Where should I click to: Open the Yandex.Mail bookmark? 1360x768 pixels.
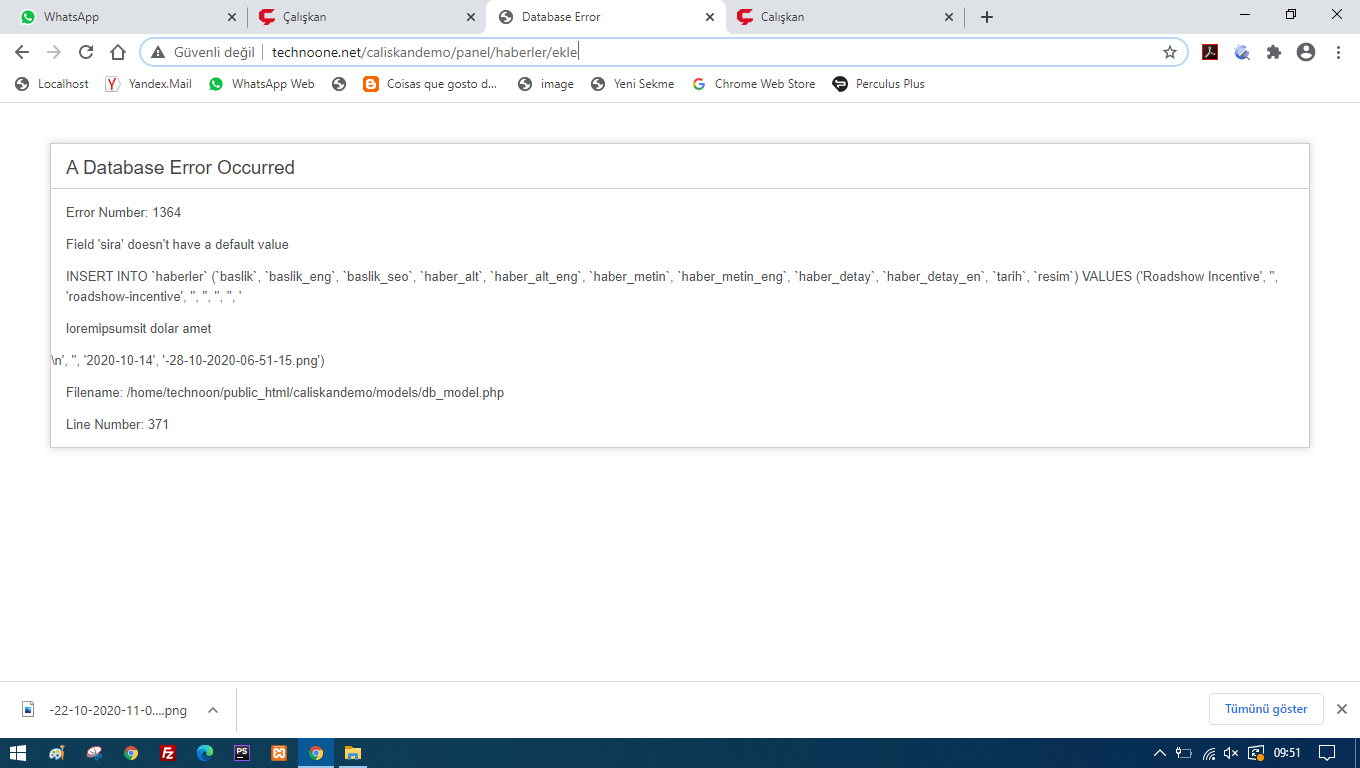(x=149, y=84)
